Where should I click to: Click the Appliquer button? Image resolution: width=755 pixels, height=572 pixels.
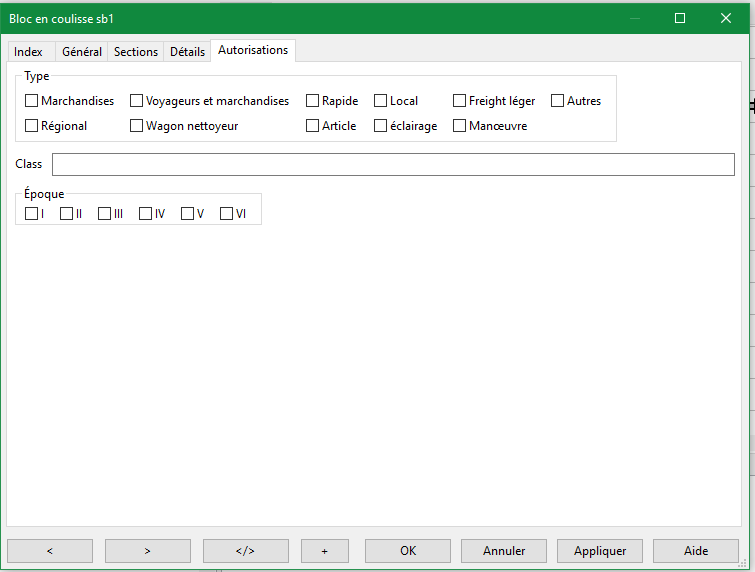(x=600, y=551)
